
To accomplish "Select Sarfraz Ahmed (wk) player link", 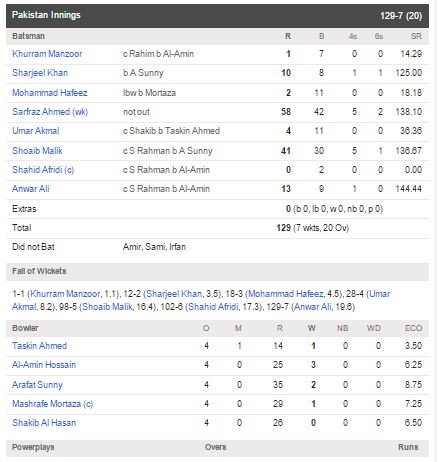I will pyautogui.click(x=50, y=112).
